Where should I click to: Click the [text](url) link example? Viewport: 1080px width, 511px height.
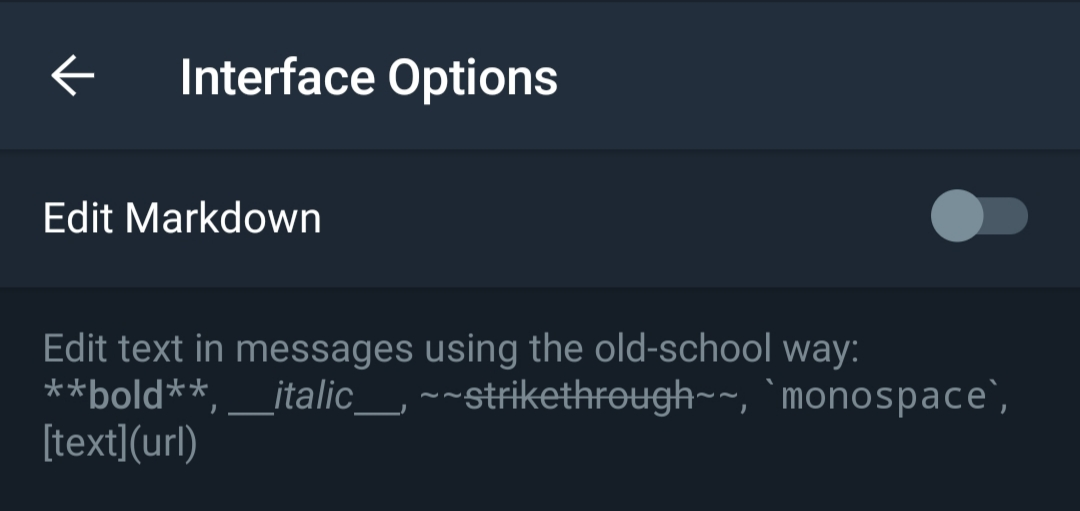pos(120,443)
